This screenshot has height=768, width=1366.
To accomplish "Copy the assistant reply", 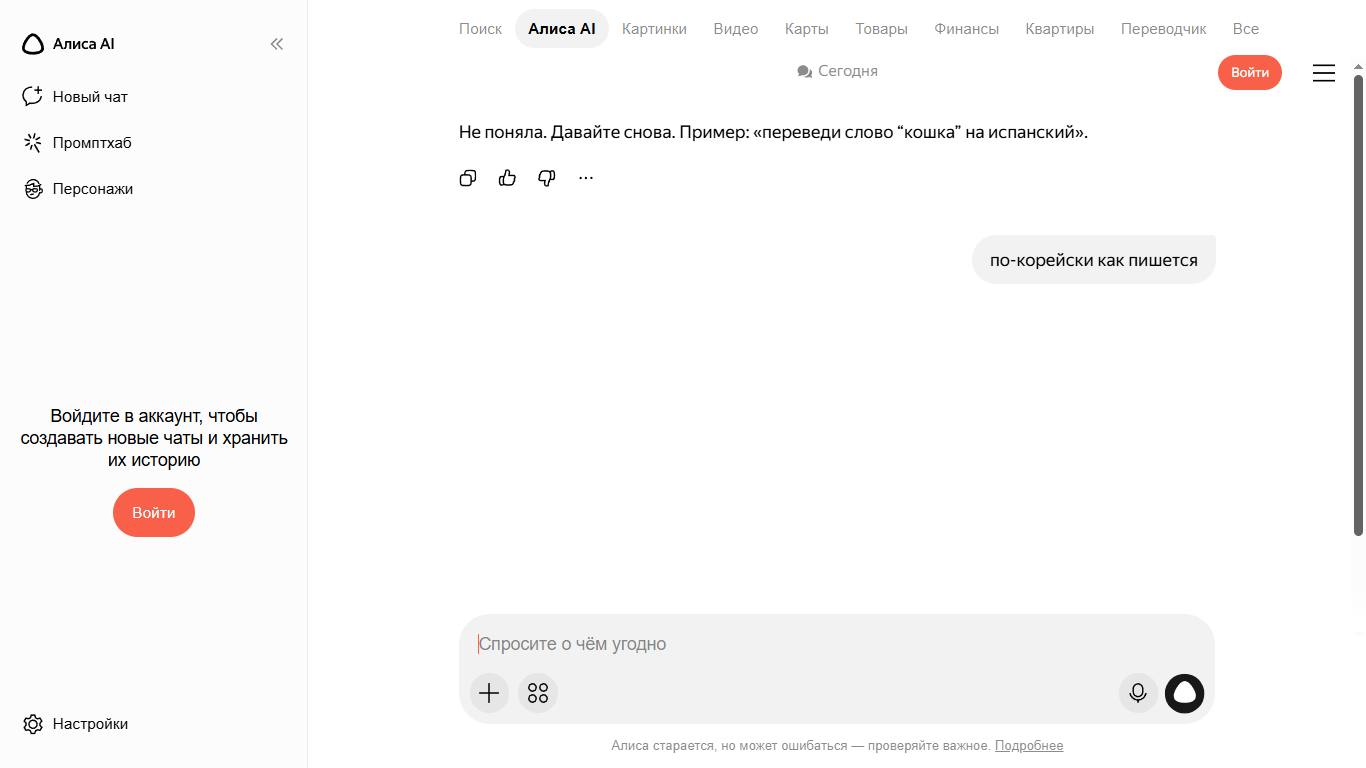I will coord(468,178).
